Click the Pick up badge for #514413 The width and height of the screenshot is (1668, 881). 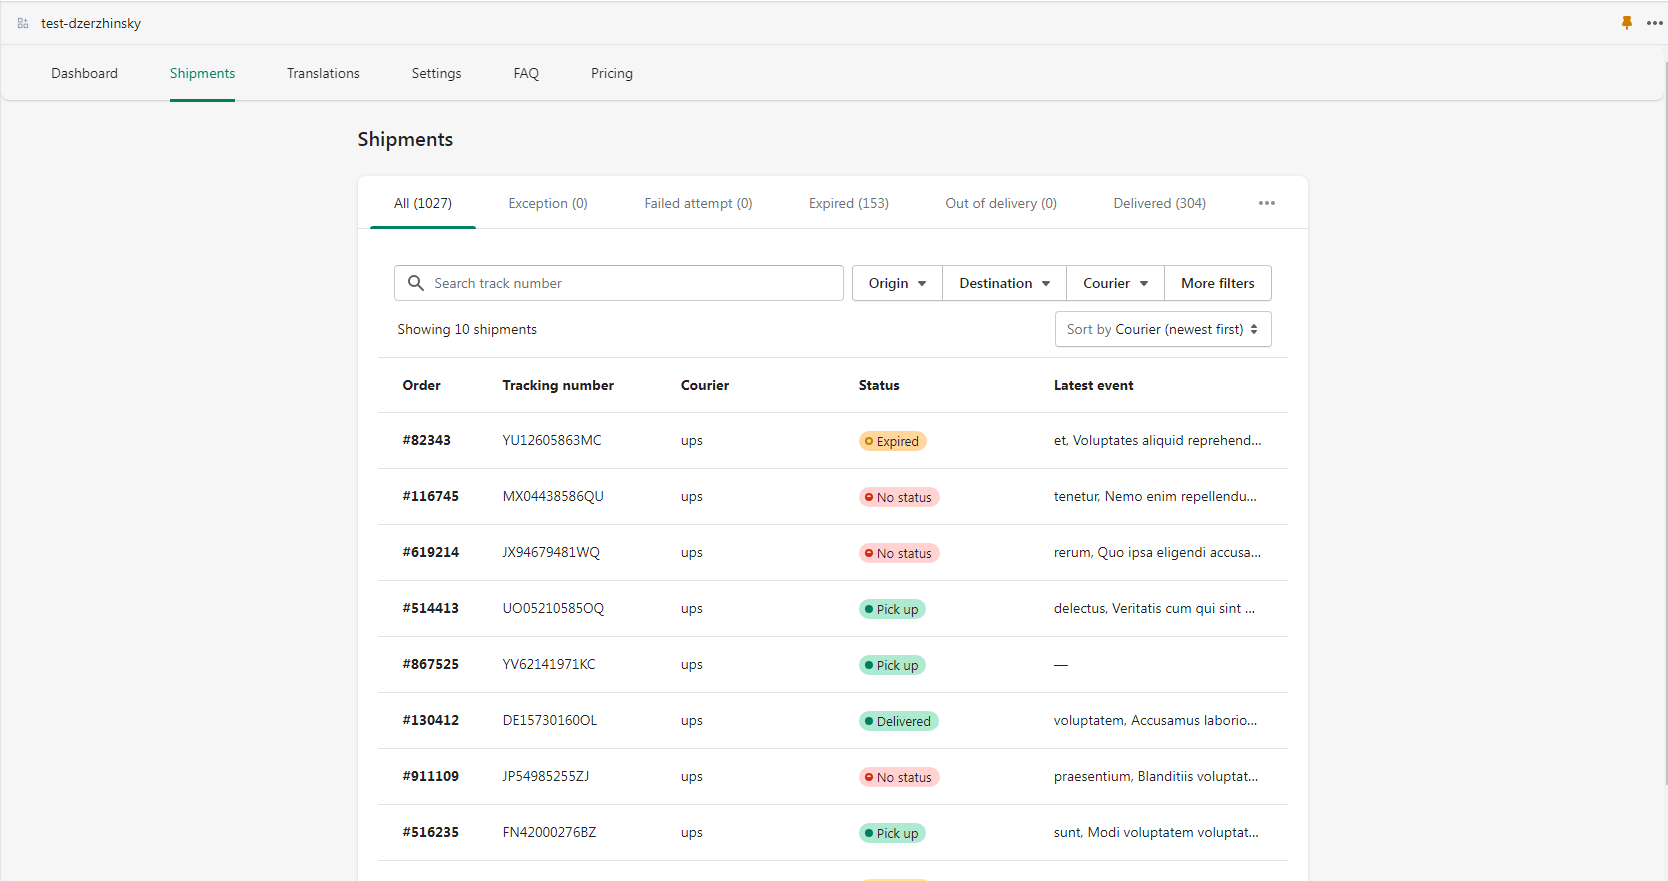(x=892, y=609)
